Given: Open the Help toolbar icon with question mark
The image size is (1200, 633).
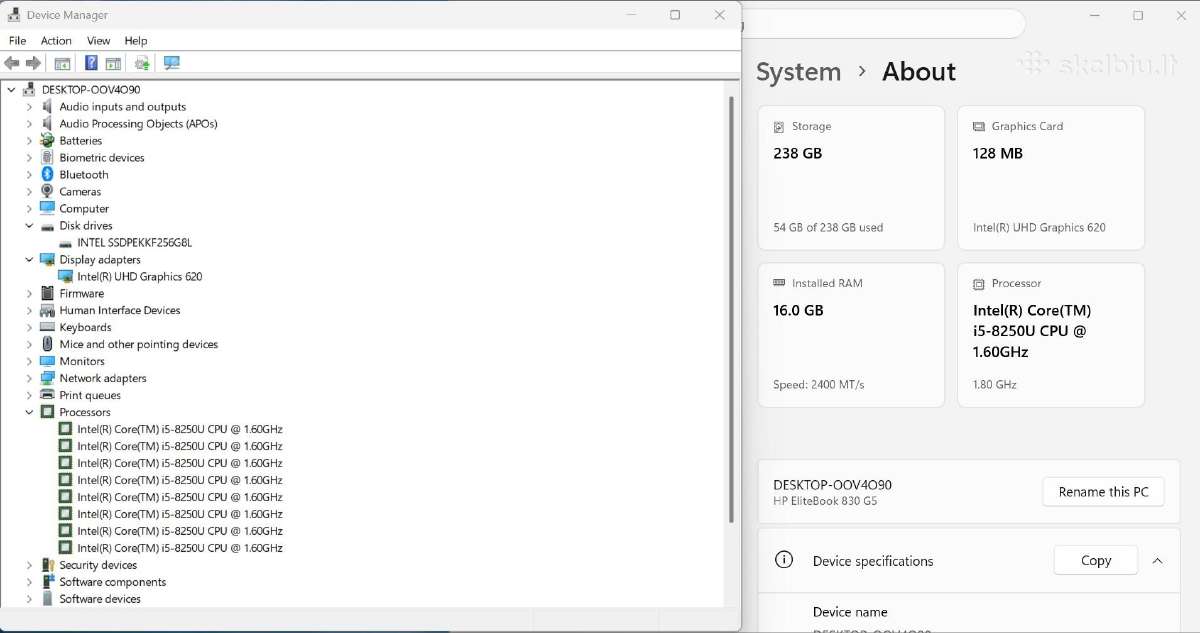Looking at the screenshot, I should click(x=91, y=63).
